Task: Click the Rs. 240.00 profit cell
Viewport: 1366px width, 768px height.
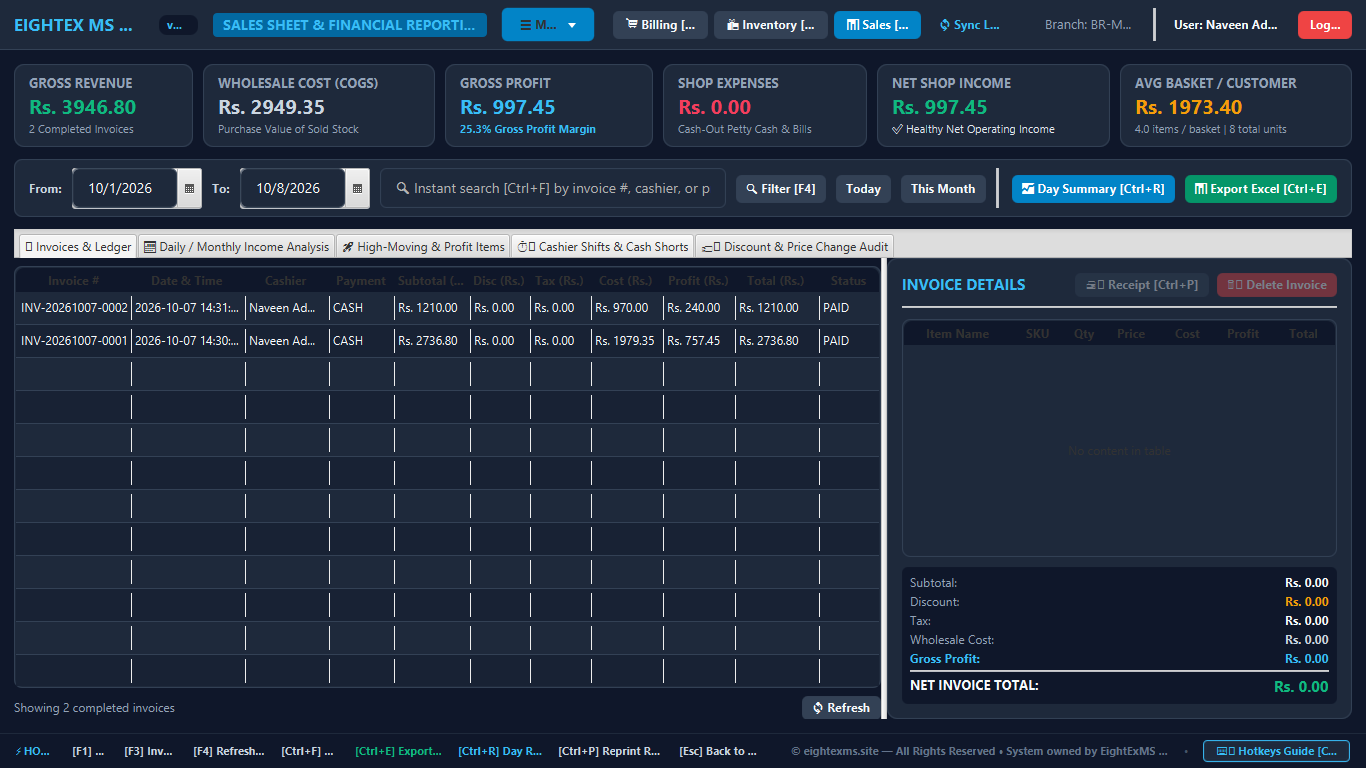Action: pyautogui.click(x=699, y=308)
